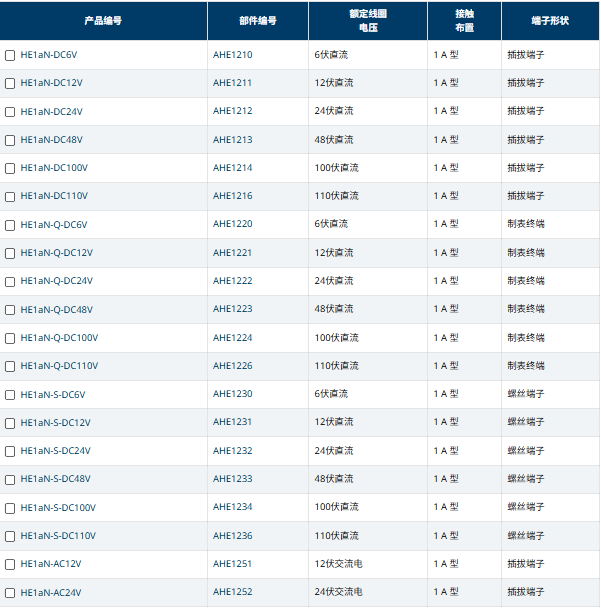Open the HE1aN-S-DC6V product name

pos(53,394)
